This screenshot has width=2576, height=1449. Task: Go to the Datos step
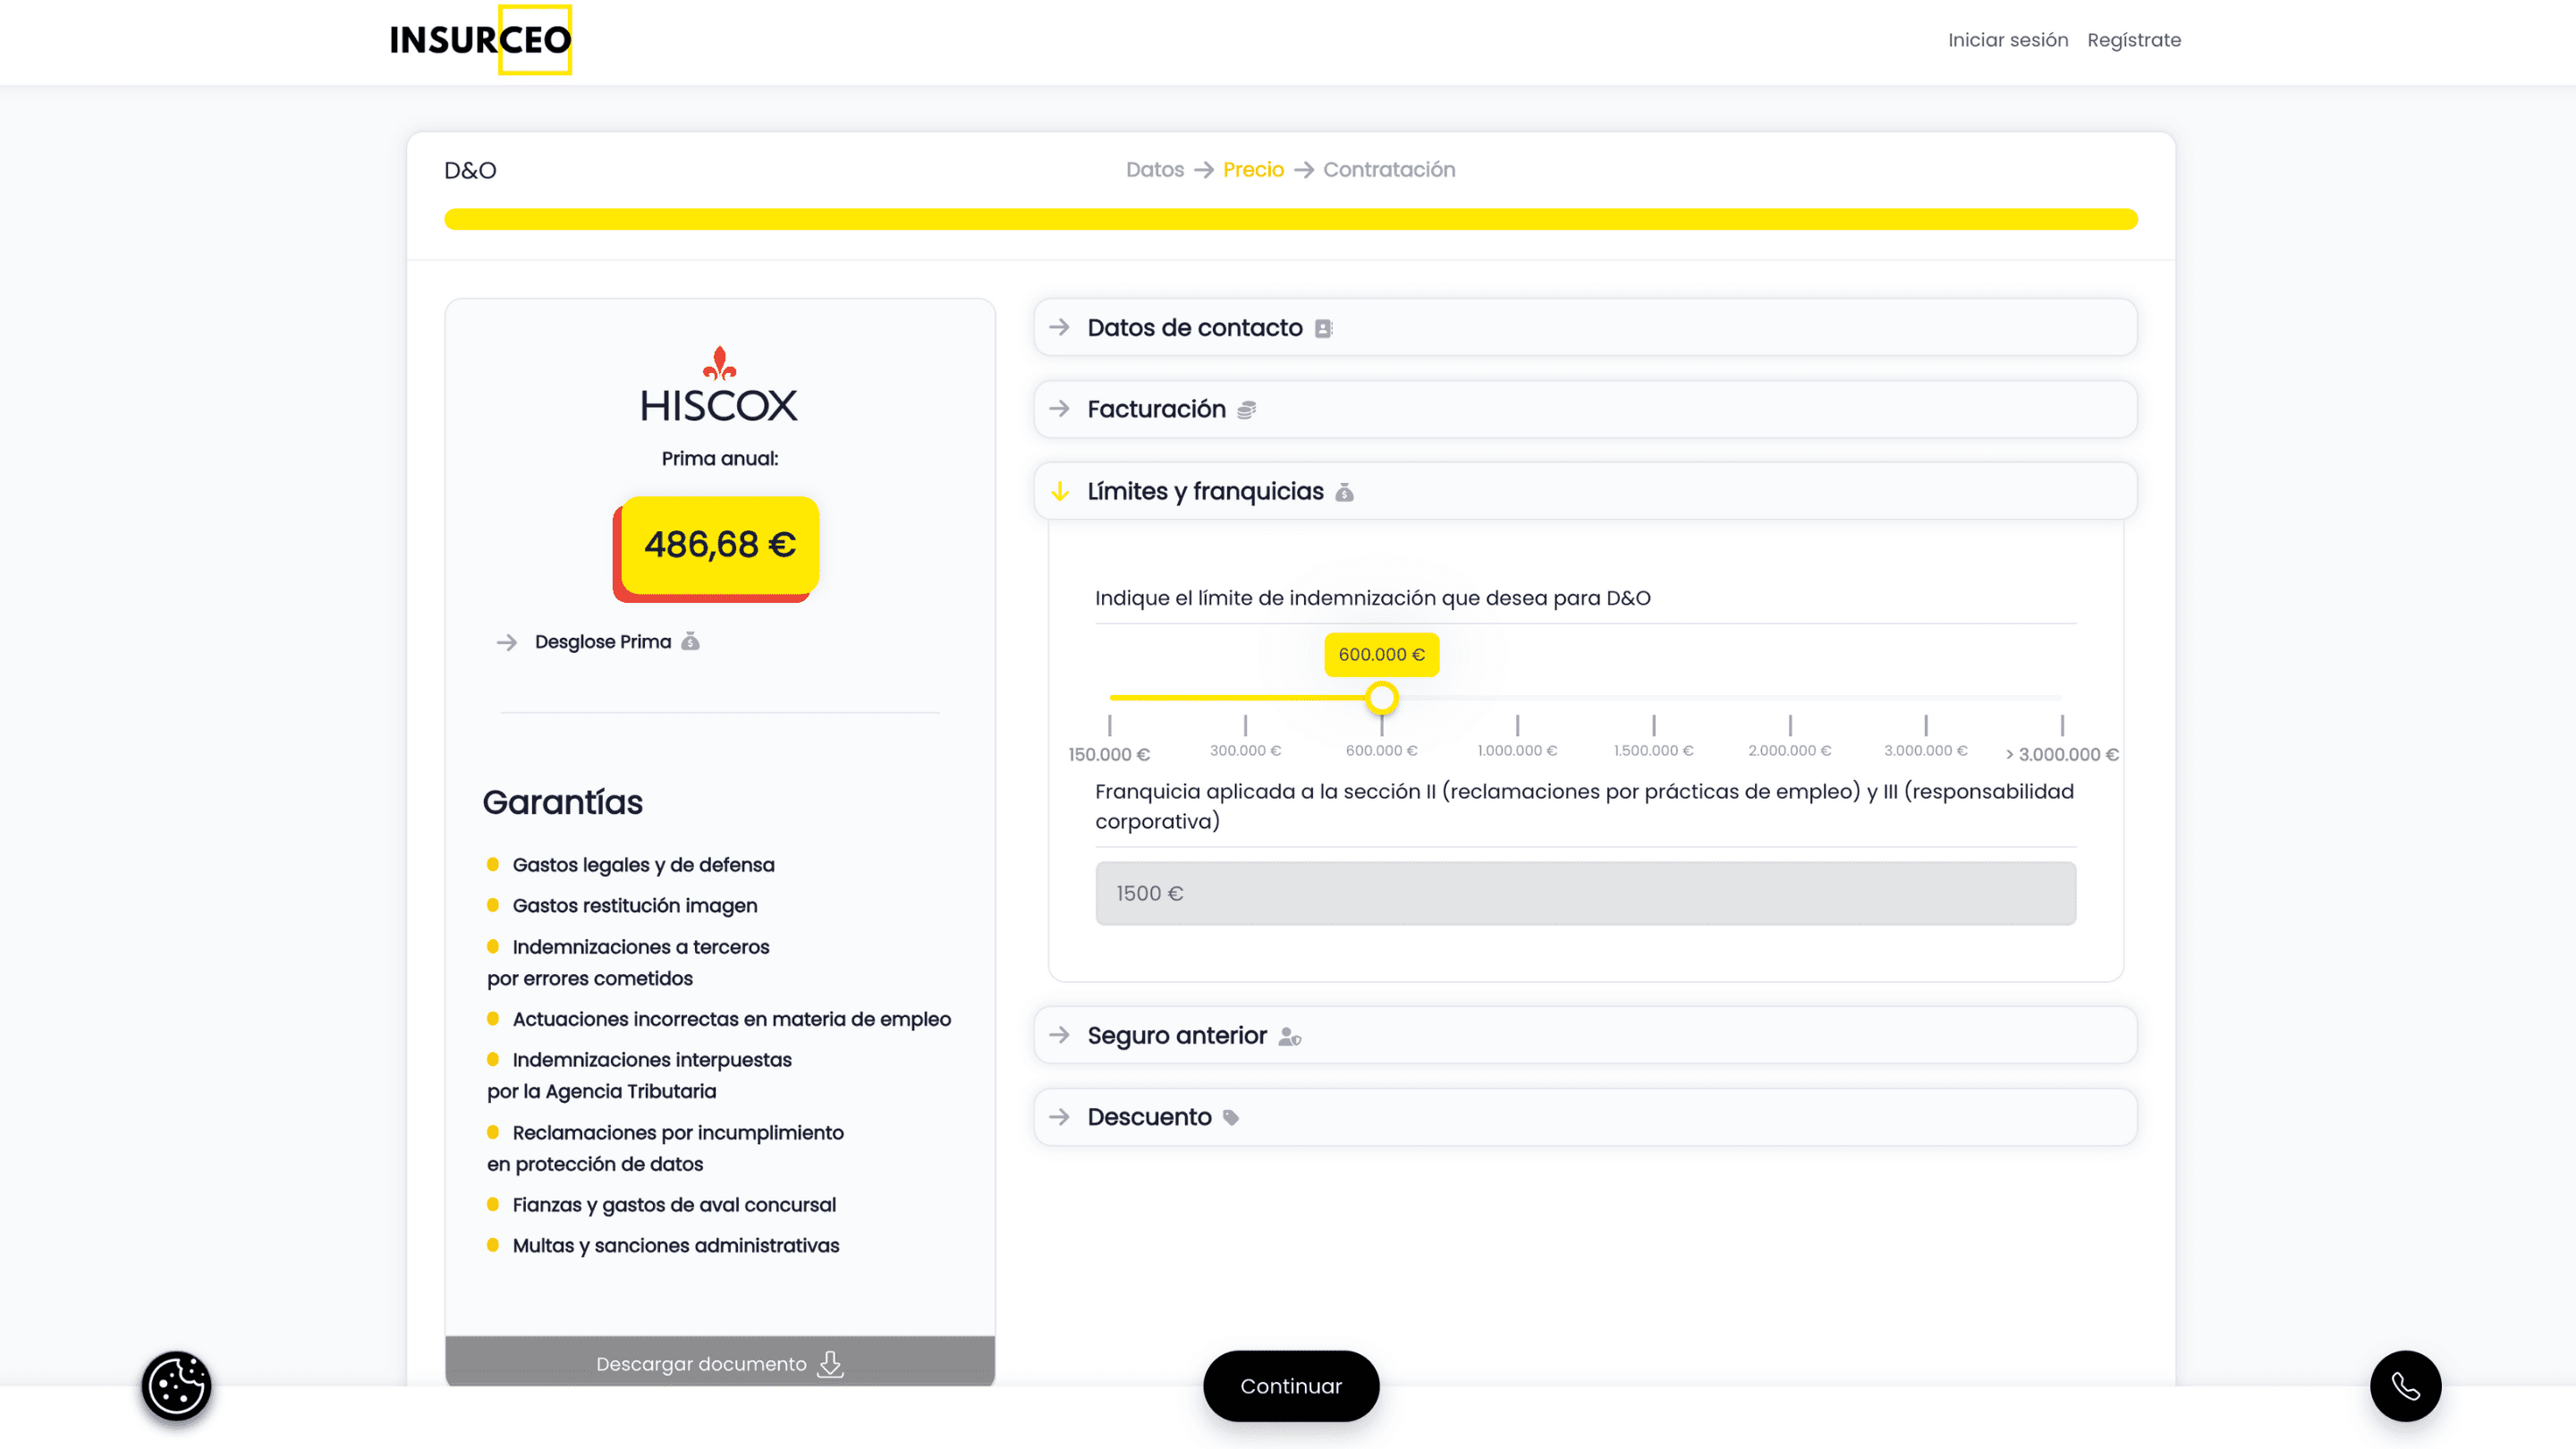[x=1154, y=170]
